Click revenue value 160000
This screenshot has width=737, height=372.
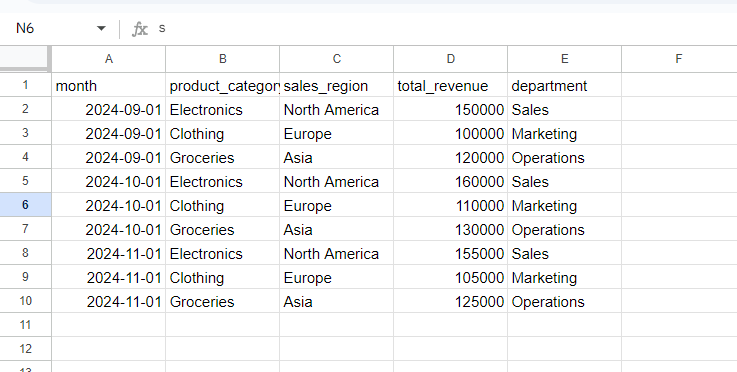(x=450, y=182)
